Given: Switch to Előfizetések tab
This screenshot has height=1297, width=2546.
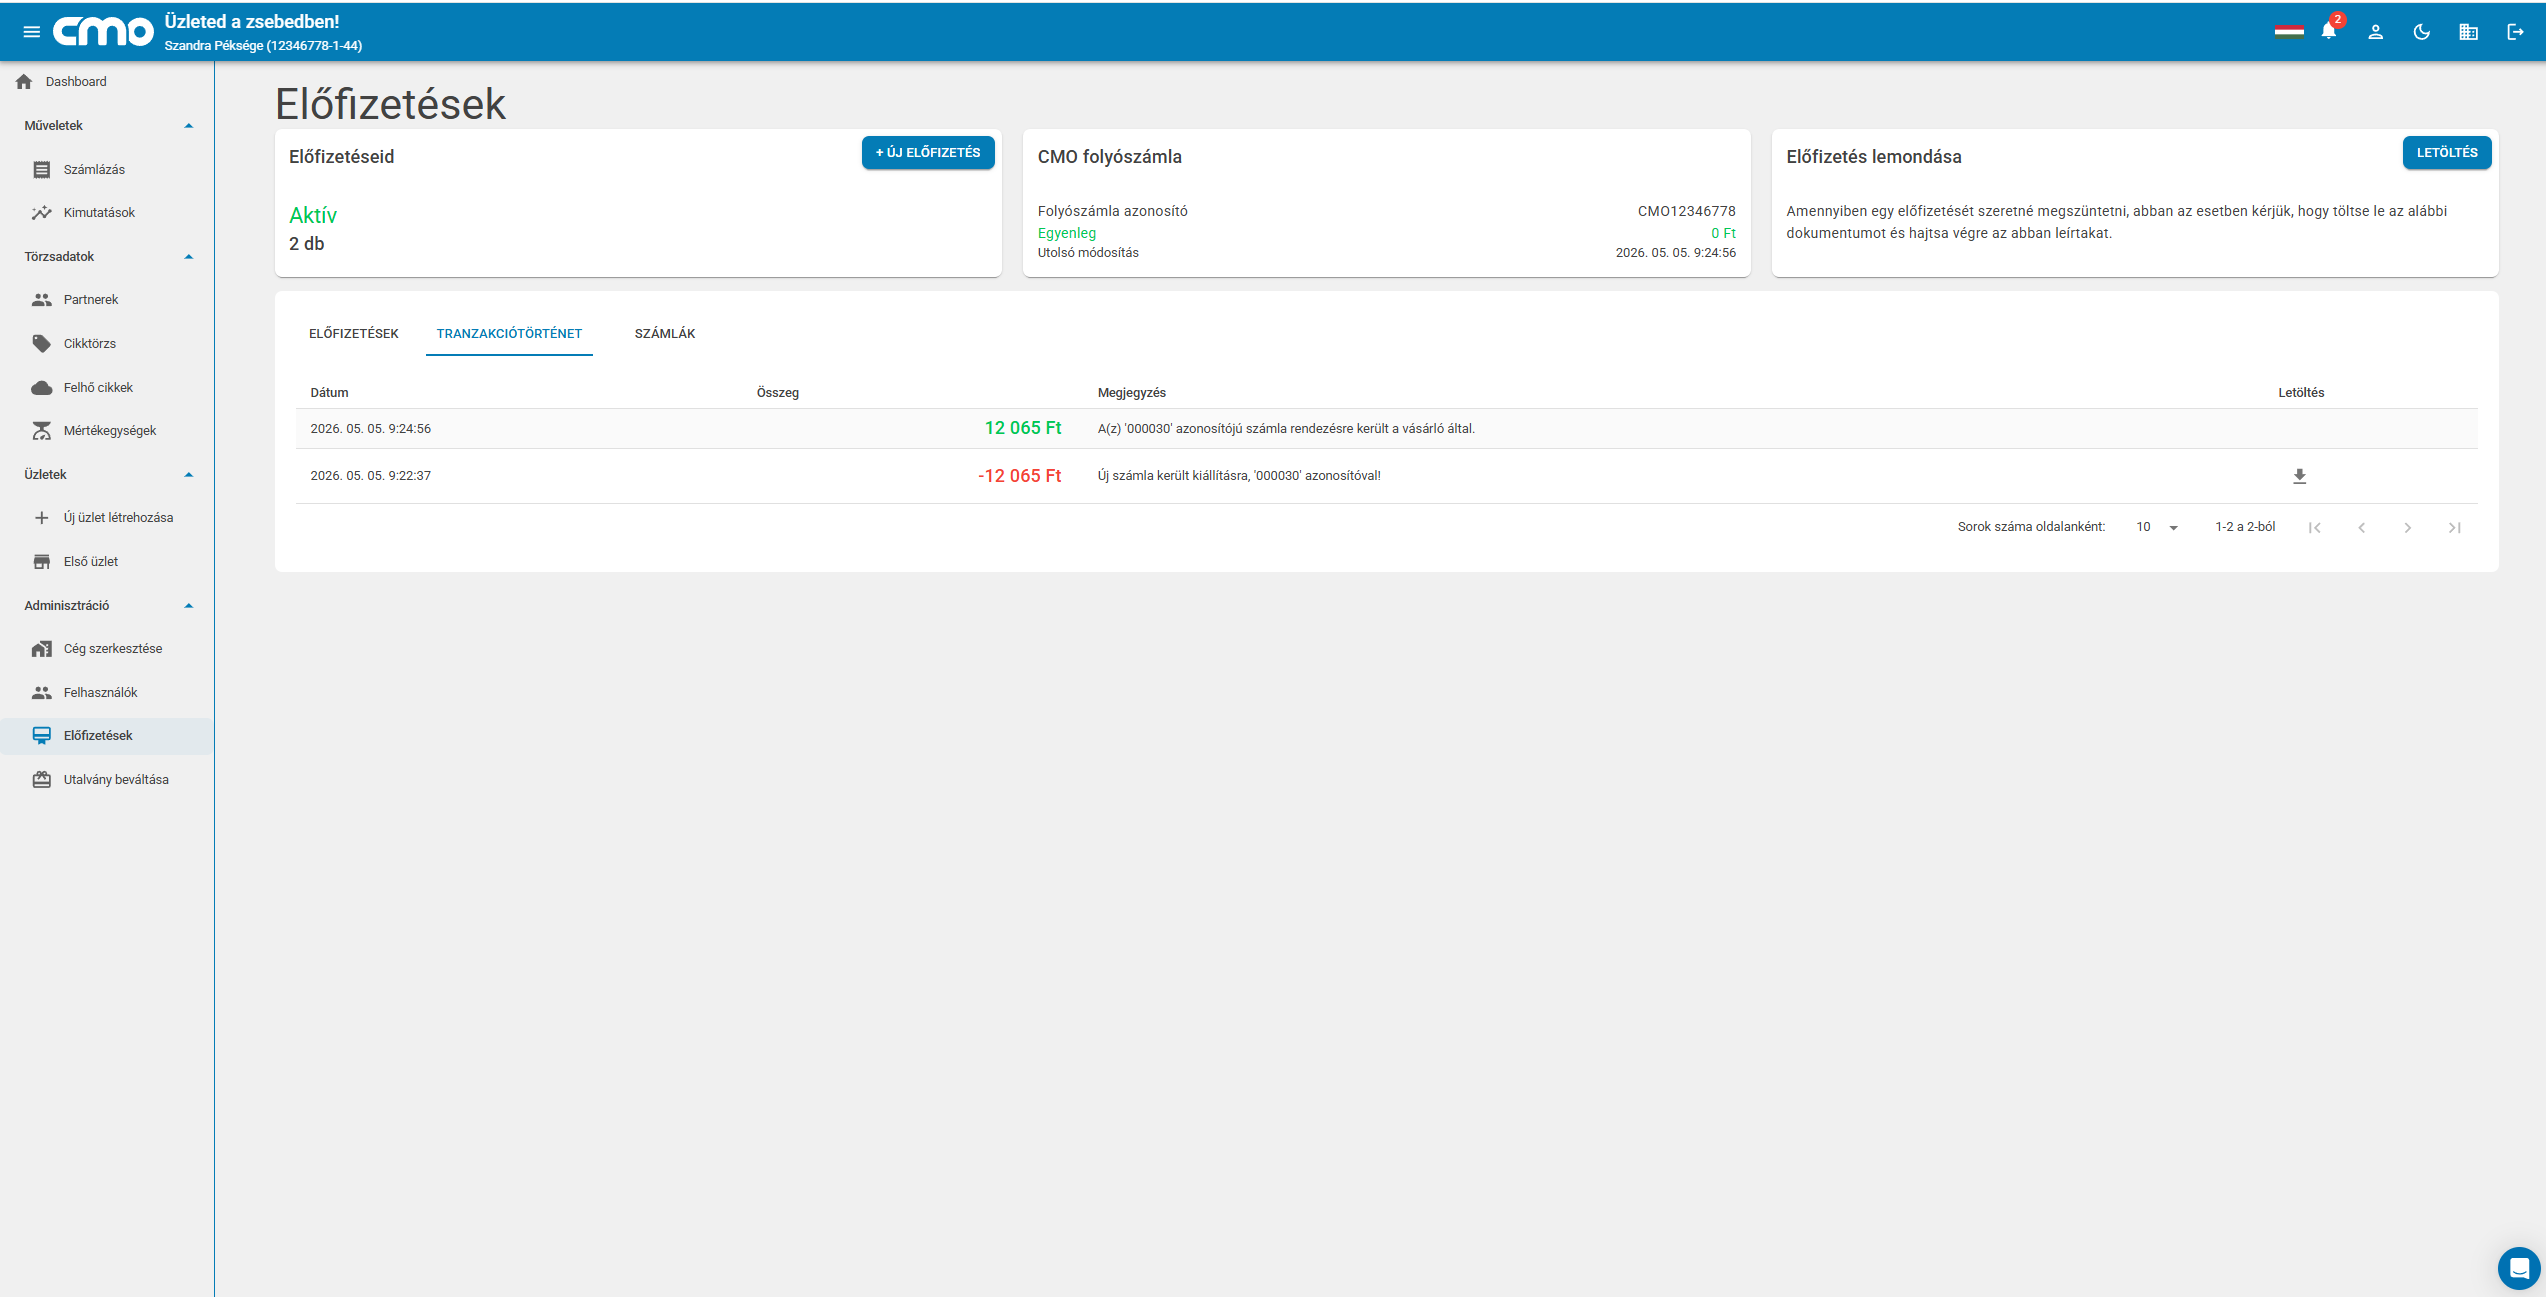Looking at the screenshot, I should pyautogui.click(x=353, y=334).
